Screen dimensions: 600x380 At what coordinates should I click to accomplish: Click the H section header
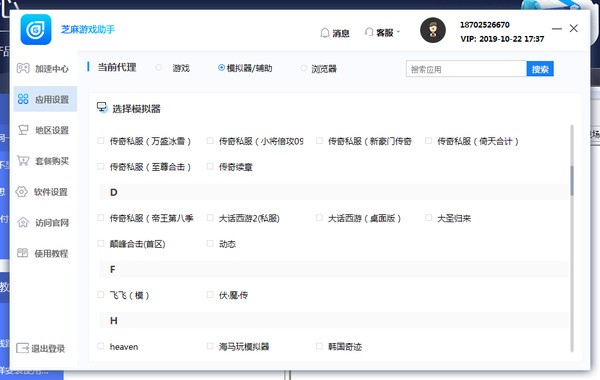coord(334,320)
